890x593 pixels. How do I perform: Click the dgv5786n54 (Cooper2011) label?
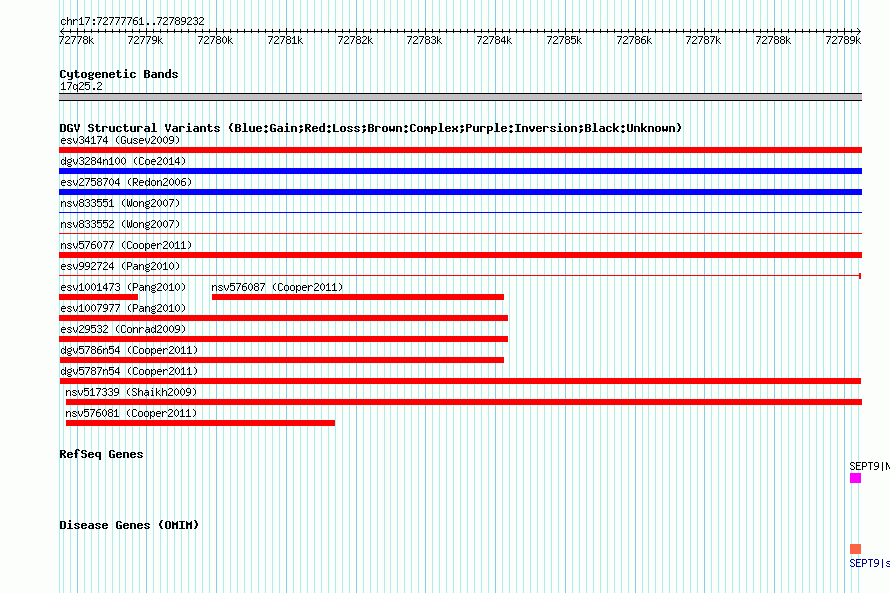[129, 350]
